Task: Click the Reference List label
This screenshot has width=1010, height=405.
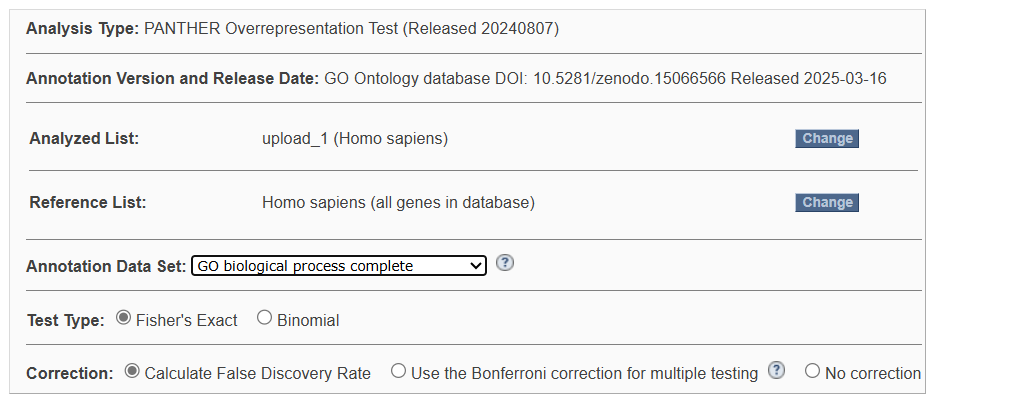Action: point(88,202)
